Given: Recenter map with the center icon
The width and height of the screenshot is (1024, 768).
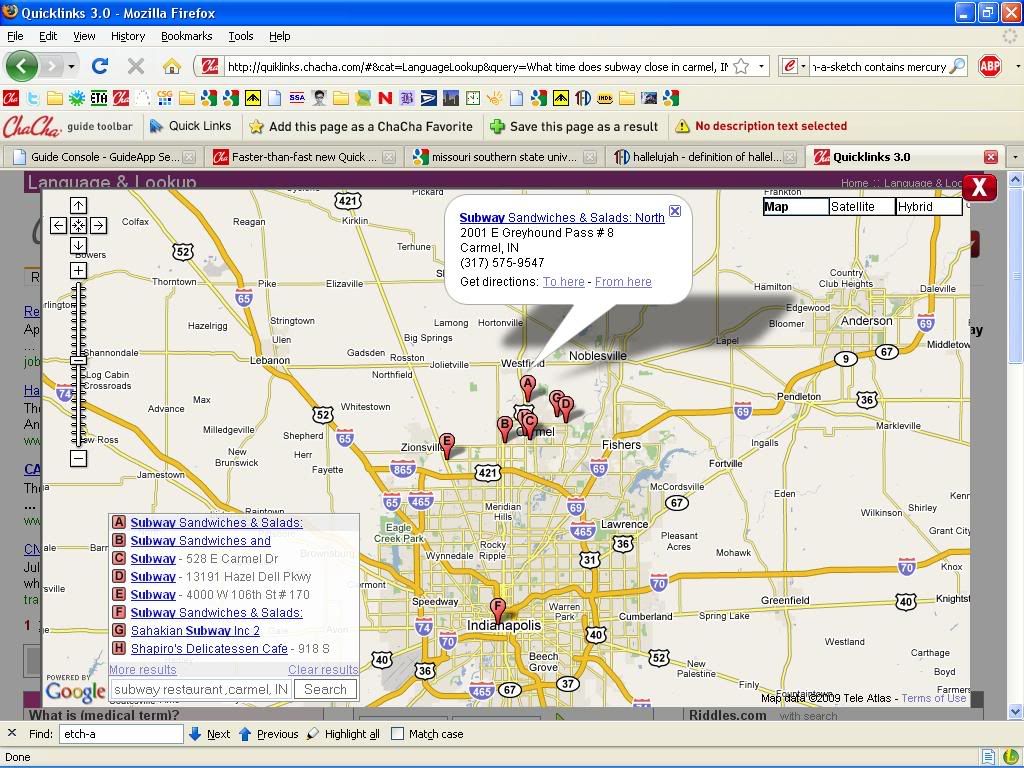Looking at the screenshot, I should coord(78,225).
